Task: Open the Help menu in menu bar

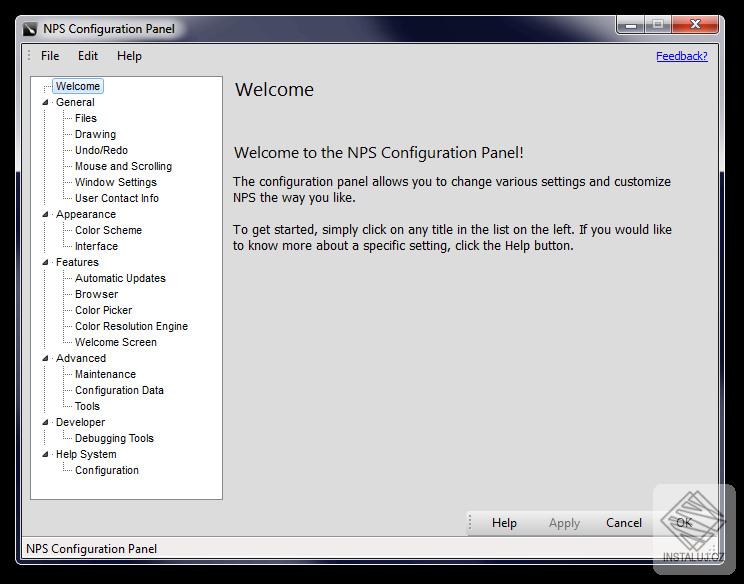Action: tap(129, 56)
